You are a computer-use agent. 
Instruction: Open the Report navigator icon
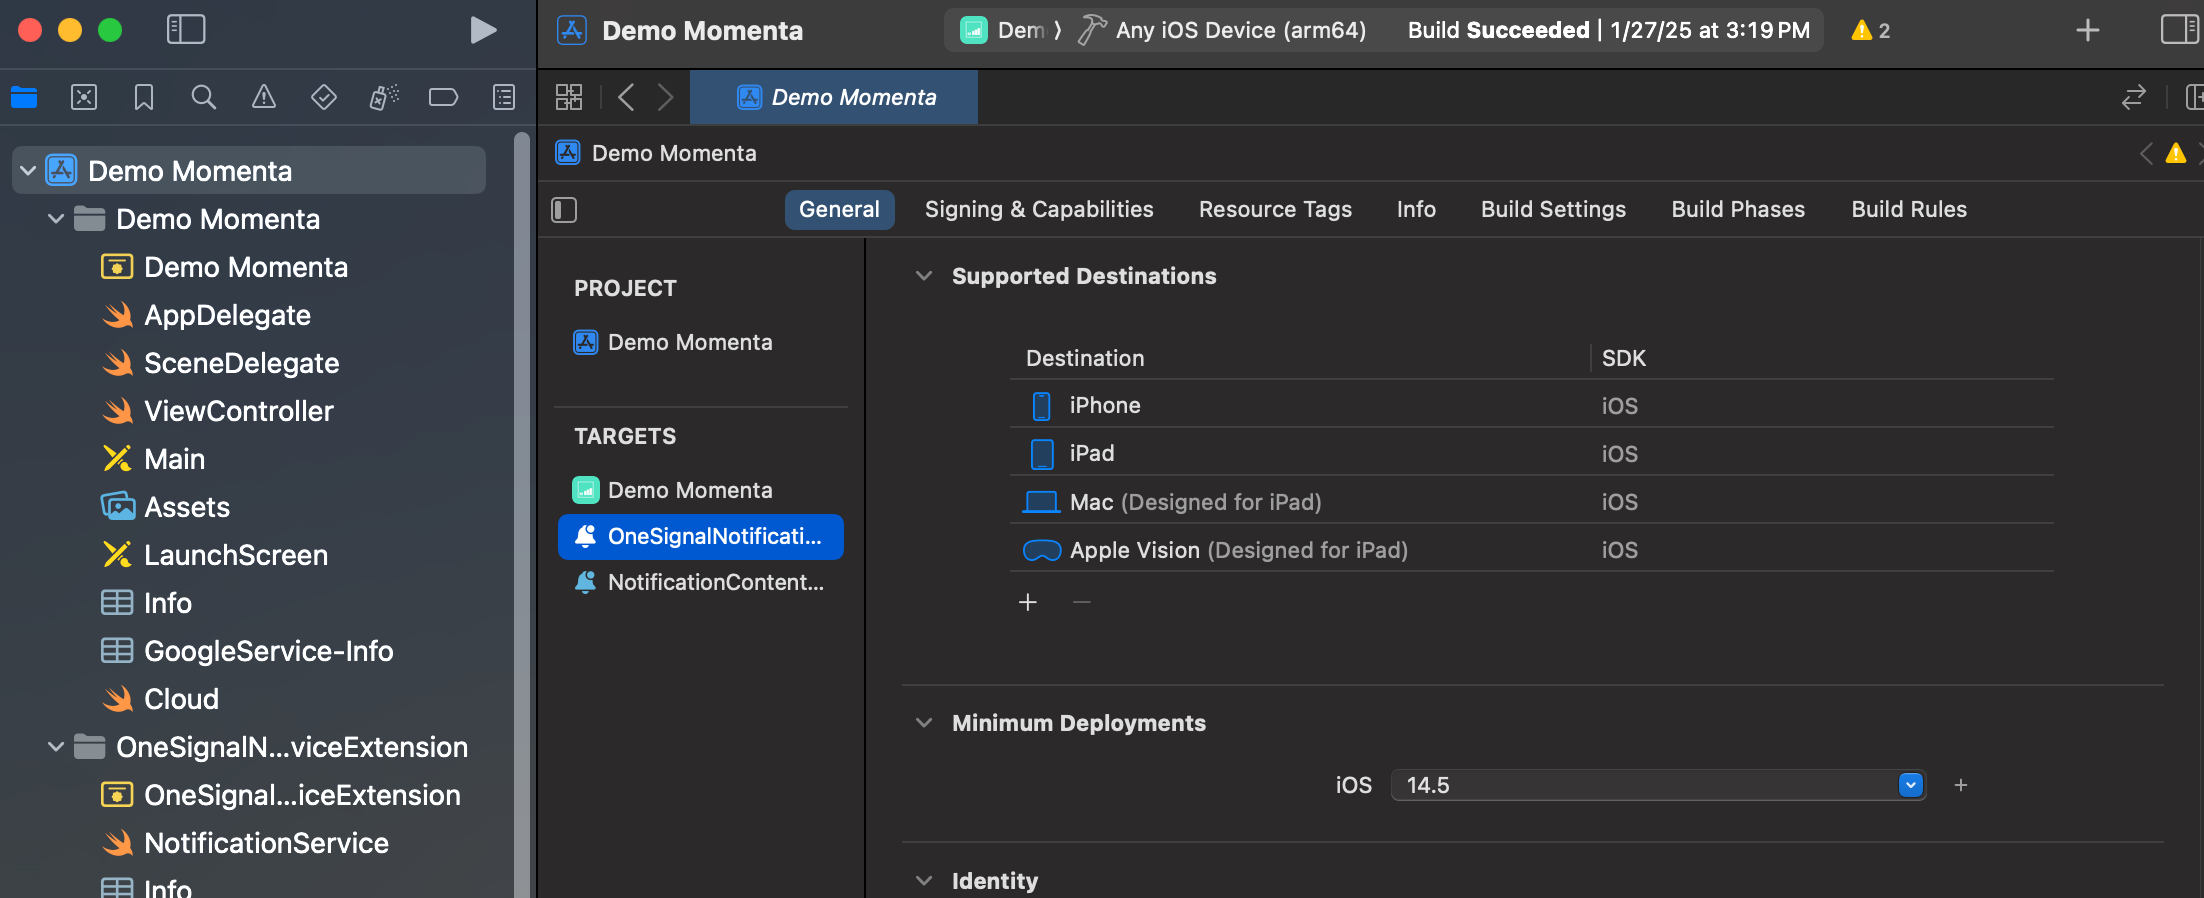click(504, 97)
